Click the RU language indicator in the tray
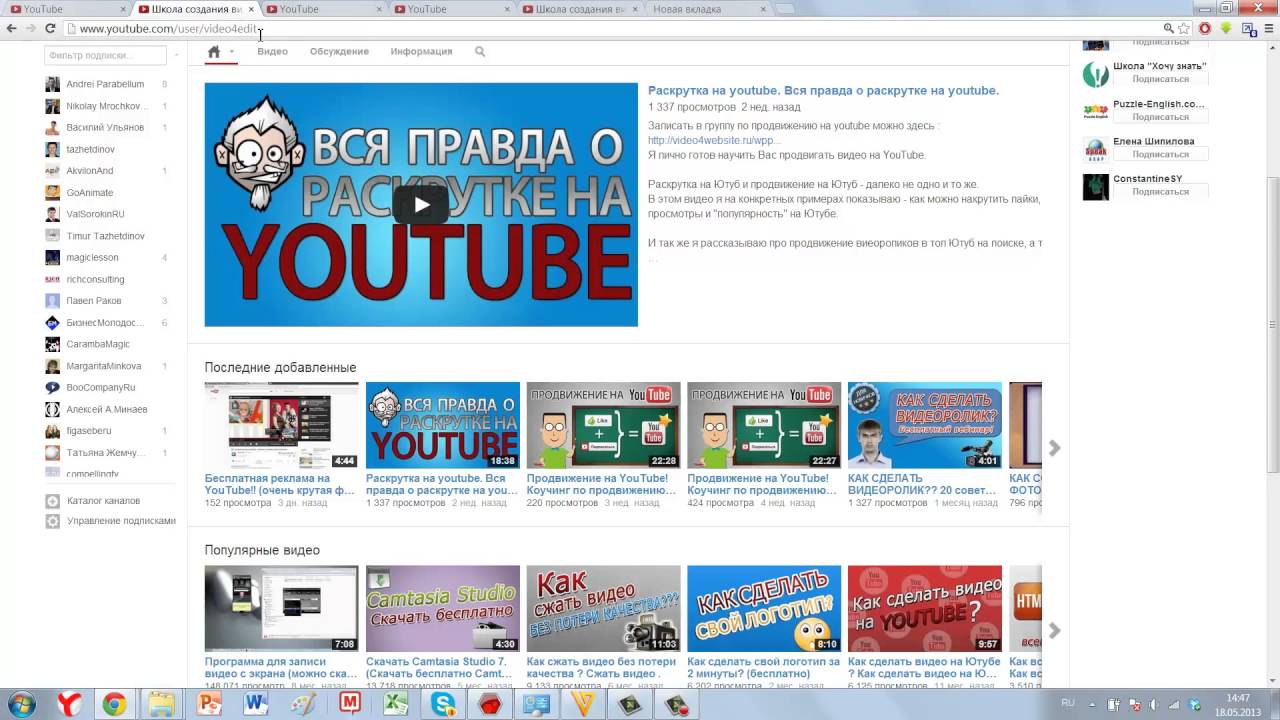This screenshot has width=1280, height=720. [x=1067, y=703]
